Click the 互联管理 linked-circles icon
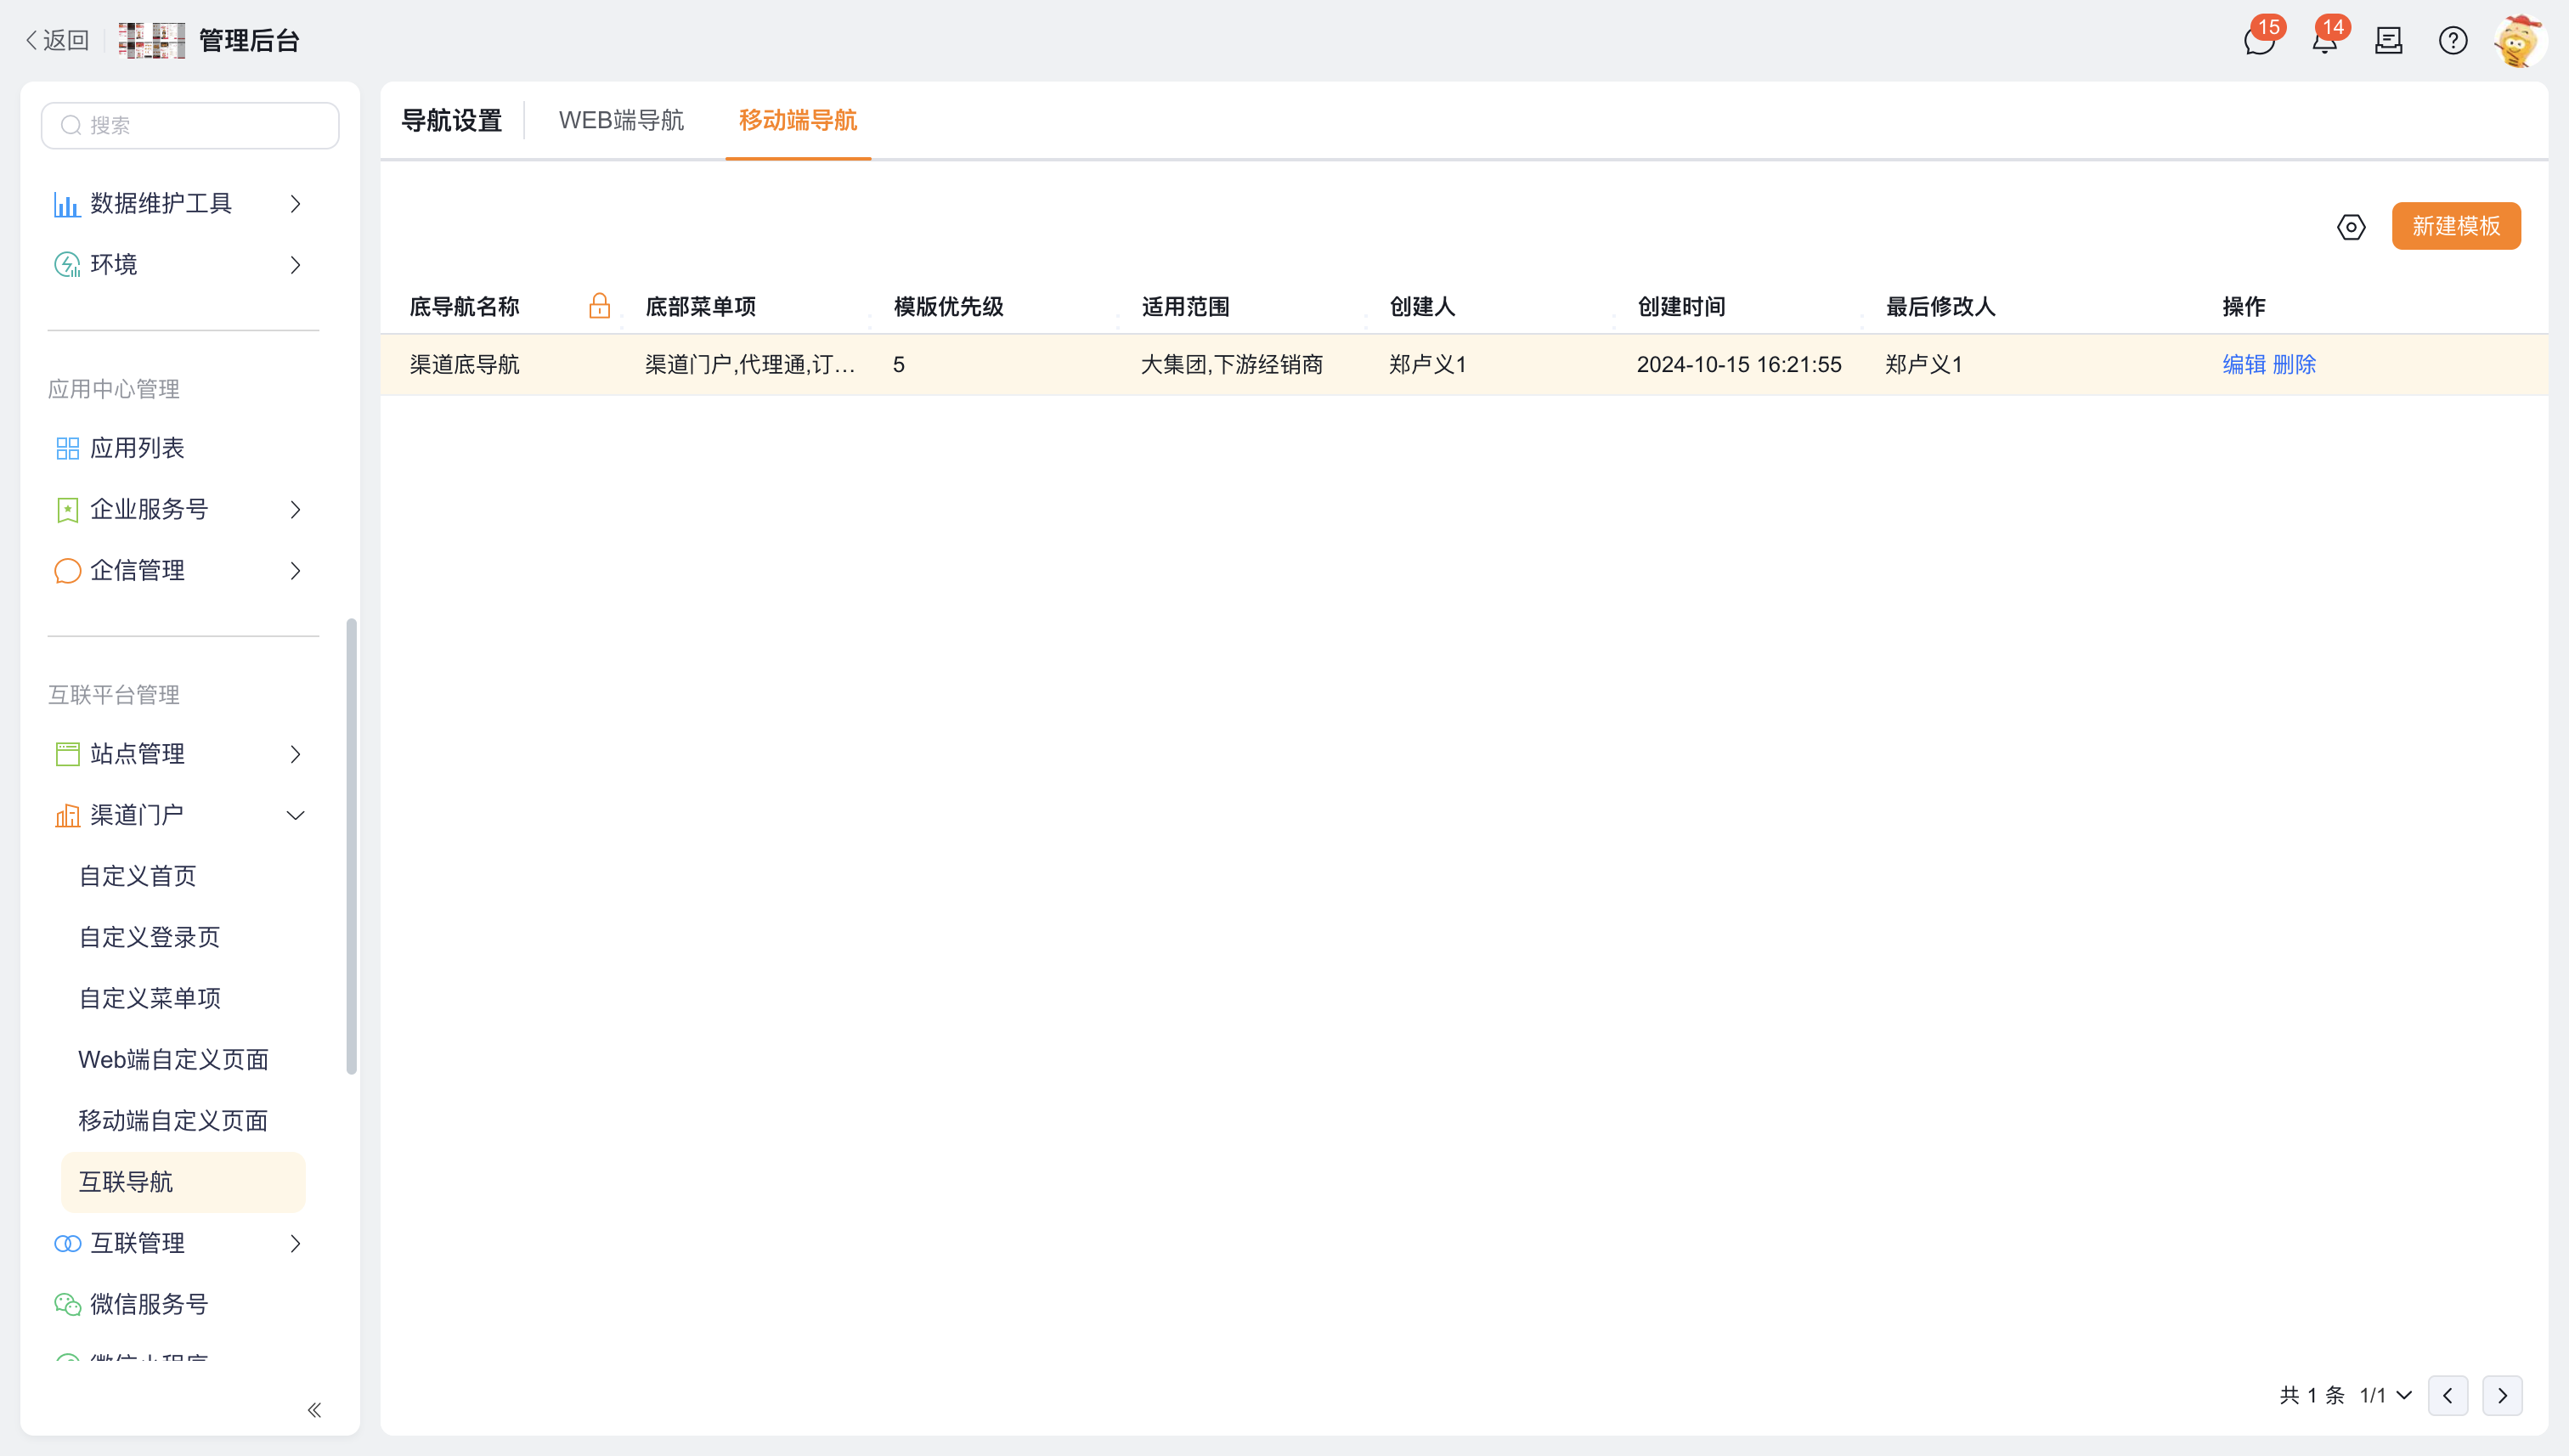2569x1456 pixels. click(67, 1243)
